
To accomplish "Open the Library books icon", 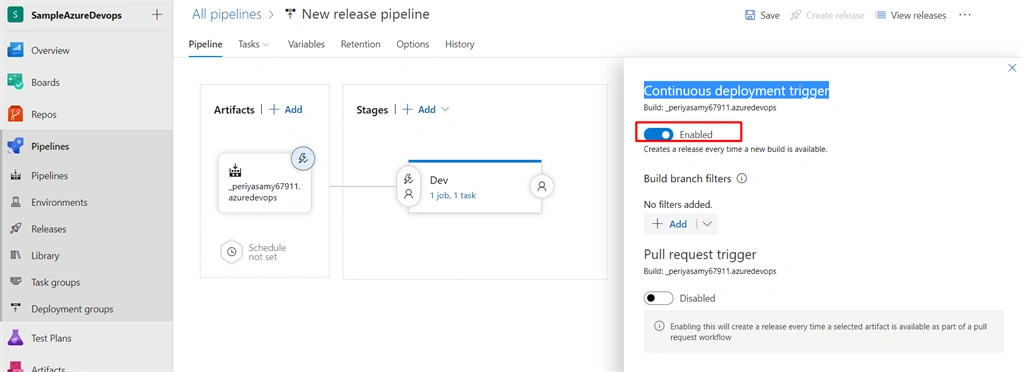I will (16, 256).
